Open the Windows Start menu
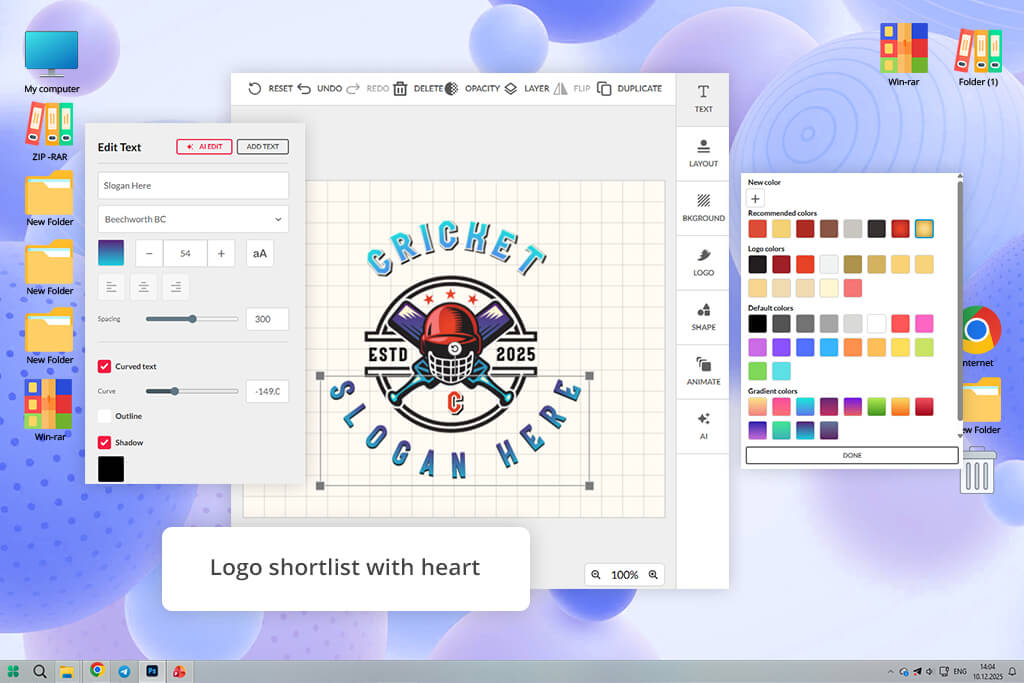This screenshot has height=683, width=1024. pyautogui.click(x=13, y=671)
